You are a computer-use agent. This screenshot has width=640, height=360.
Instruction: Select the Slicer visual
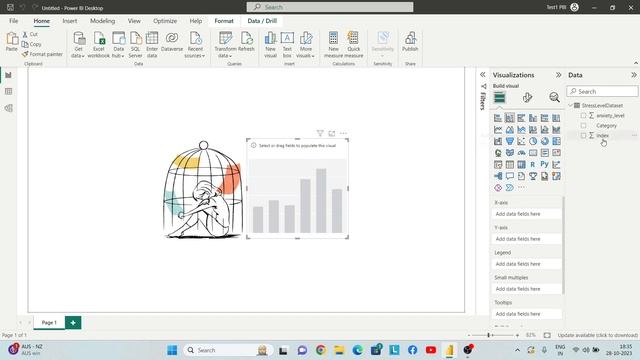click(x=498, y=164)
